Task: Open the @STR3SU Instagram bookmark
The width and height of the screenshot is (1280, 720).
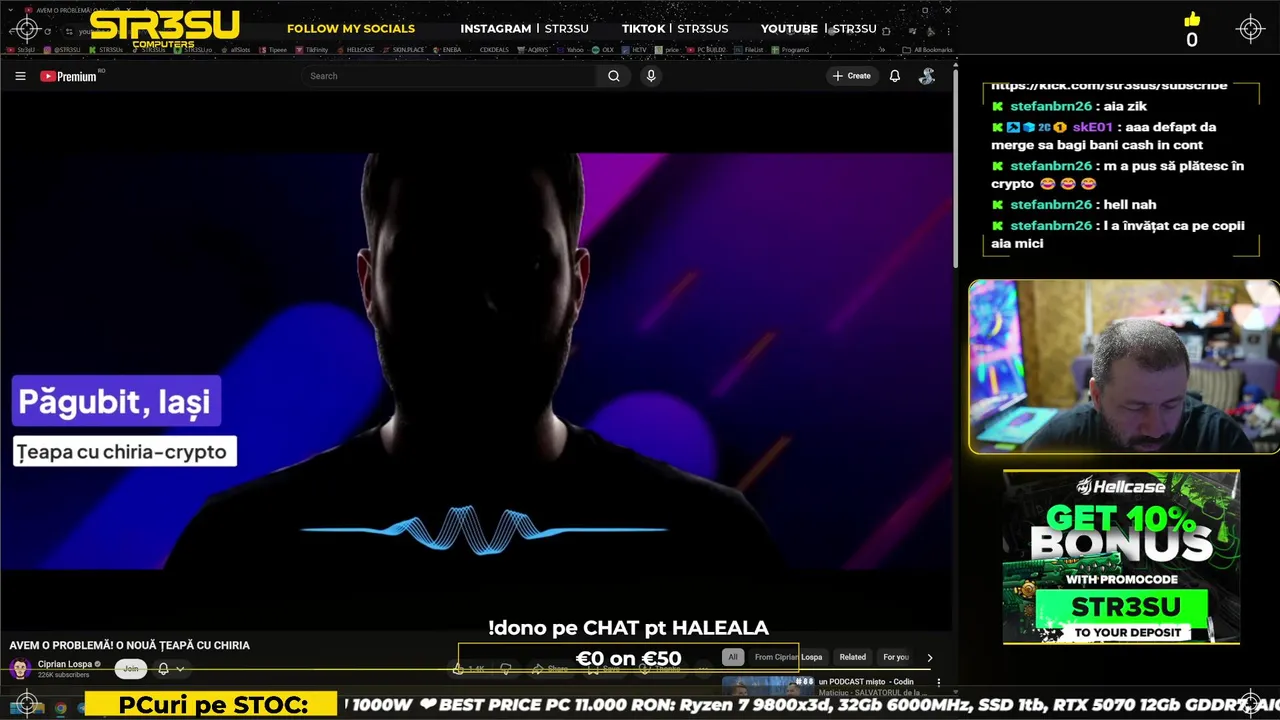Action: click(62, 49)
